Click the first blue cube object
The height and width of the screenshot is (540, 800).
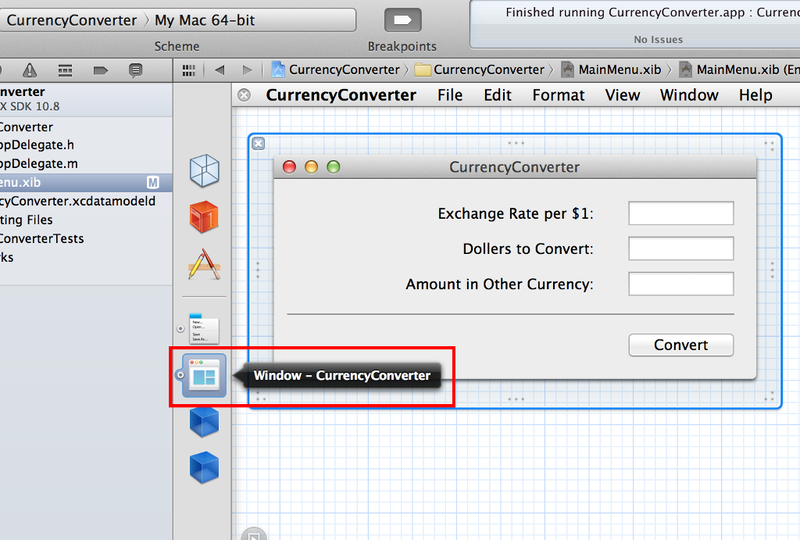pyautogui.click(x=204, y=421)
